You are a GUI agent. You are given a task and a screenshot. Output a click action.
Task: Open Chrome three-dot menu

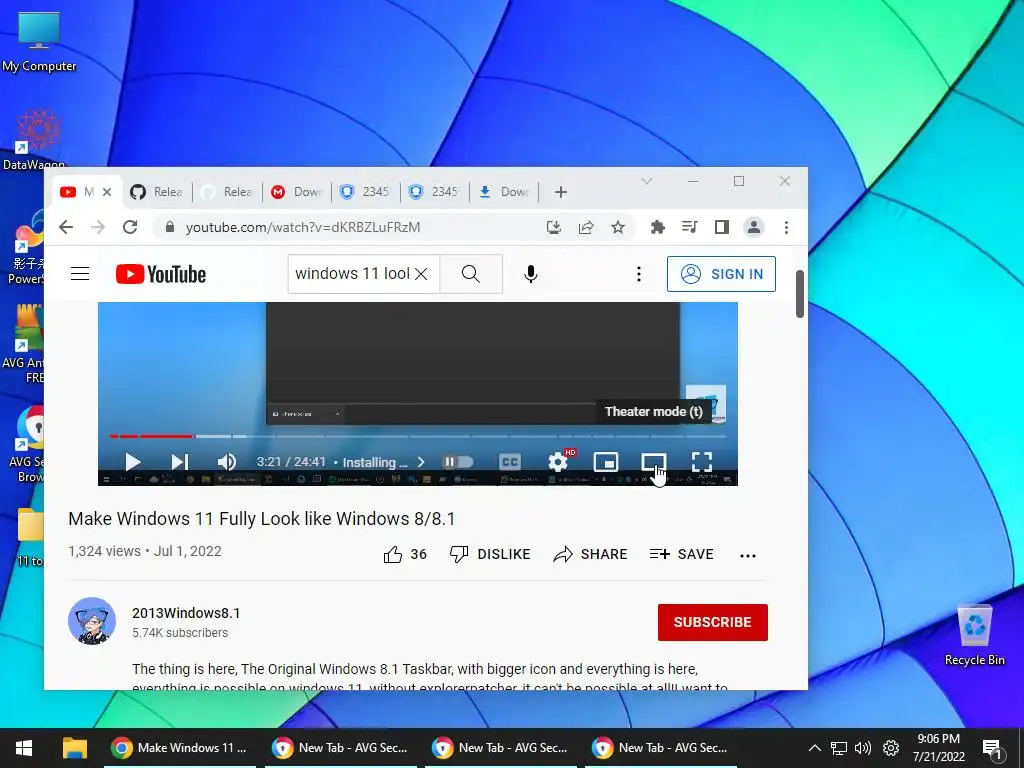[786, 227]
